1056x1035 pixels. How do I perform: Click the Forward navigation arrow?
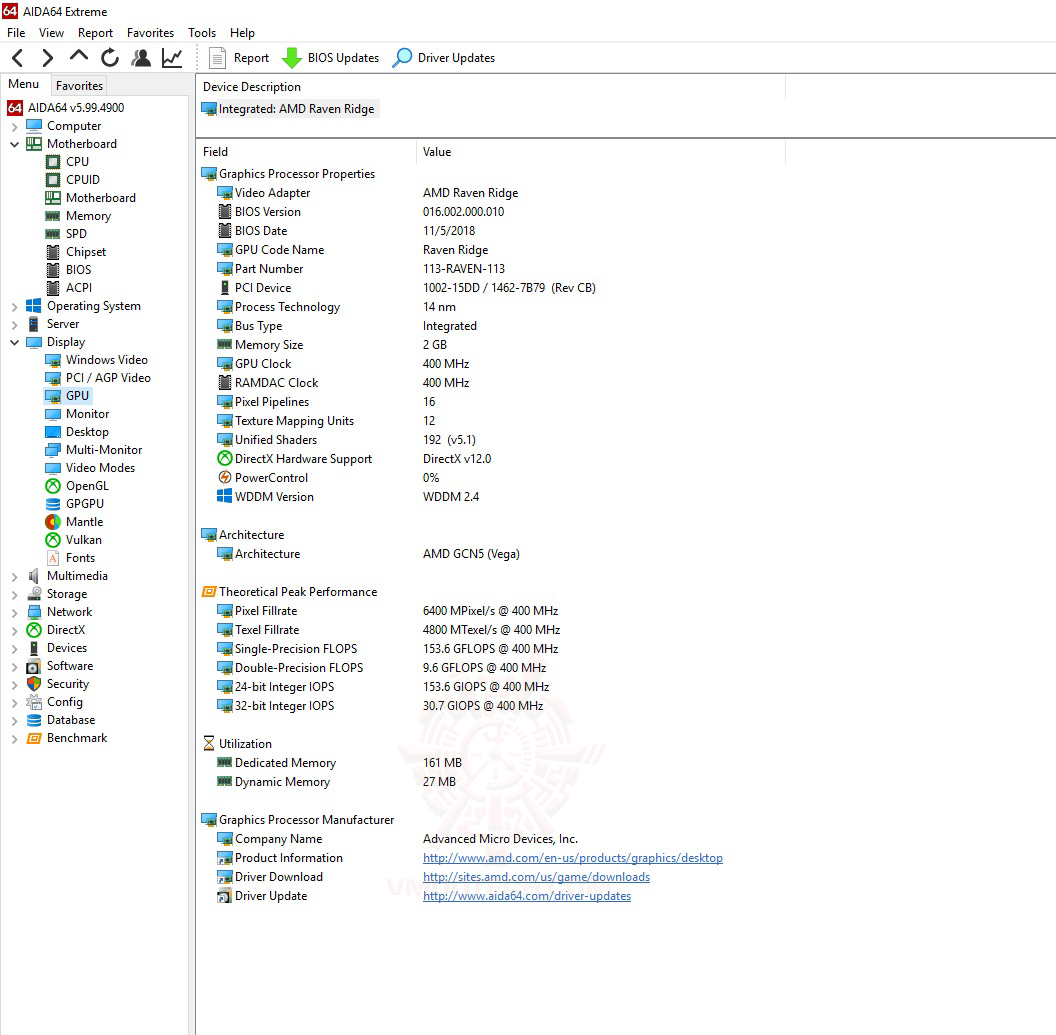pyautogui.click(x=47, y=58)
